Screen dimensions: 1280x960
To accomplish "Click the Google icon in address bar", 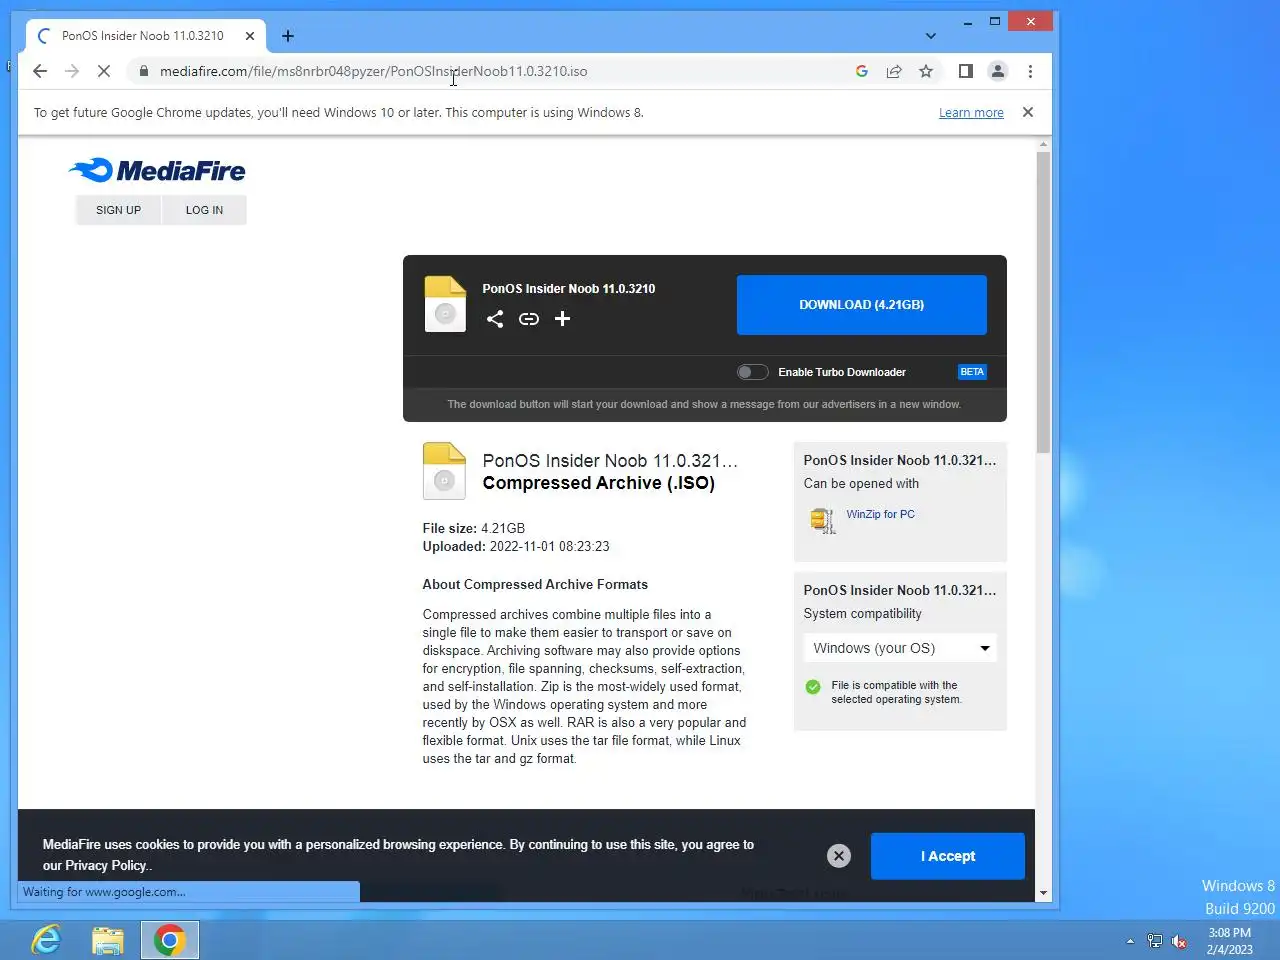I will point(862,71).
